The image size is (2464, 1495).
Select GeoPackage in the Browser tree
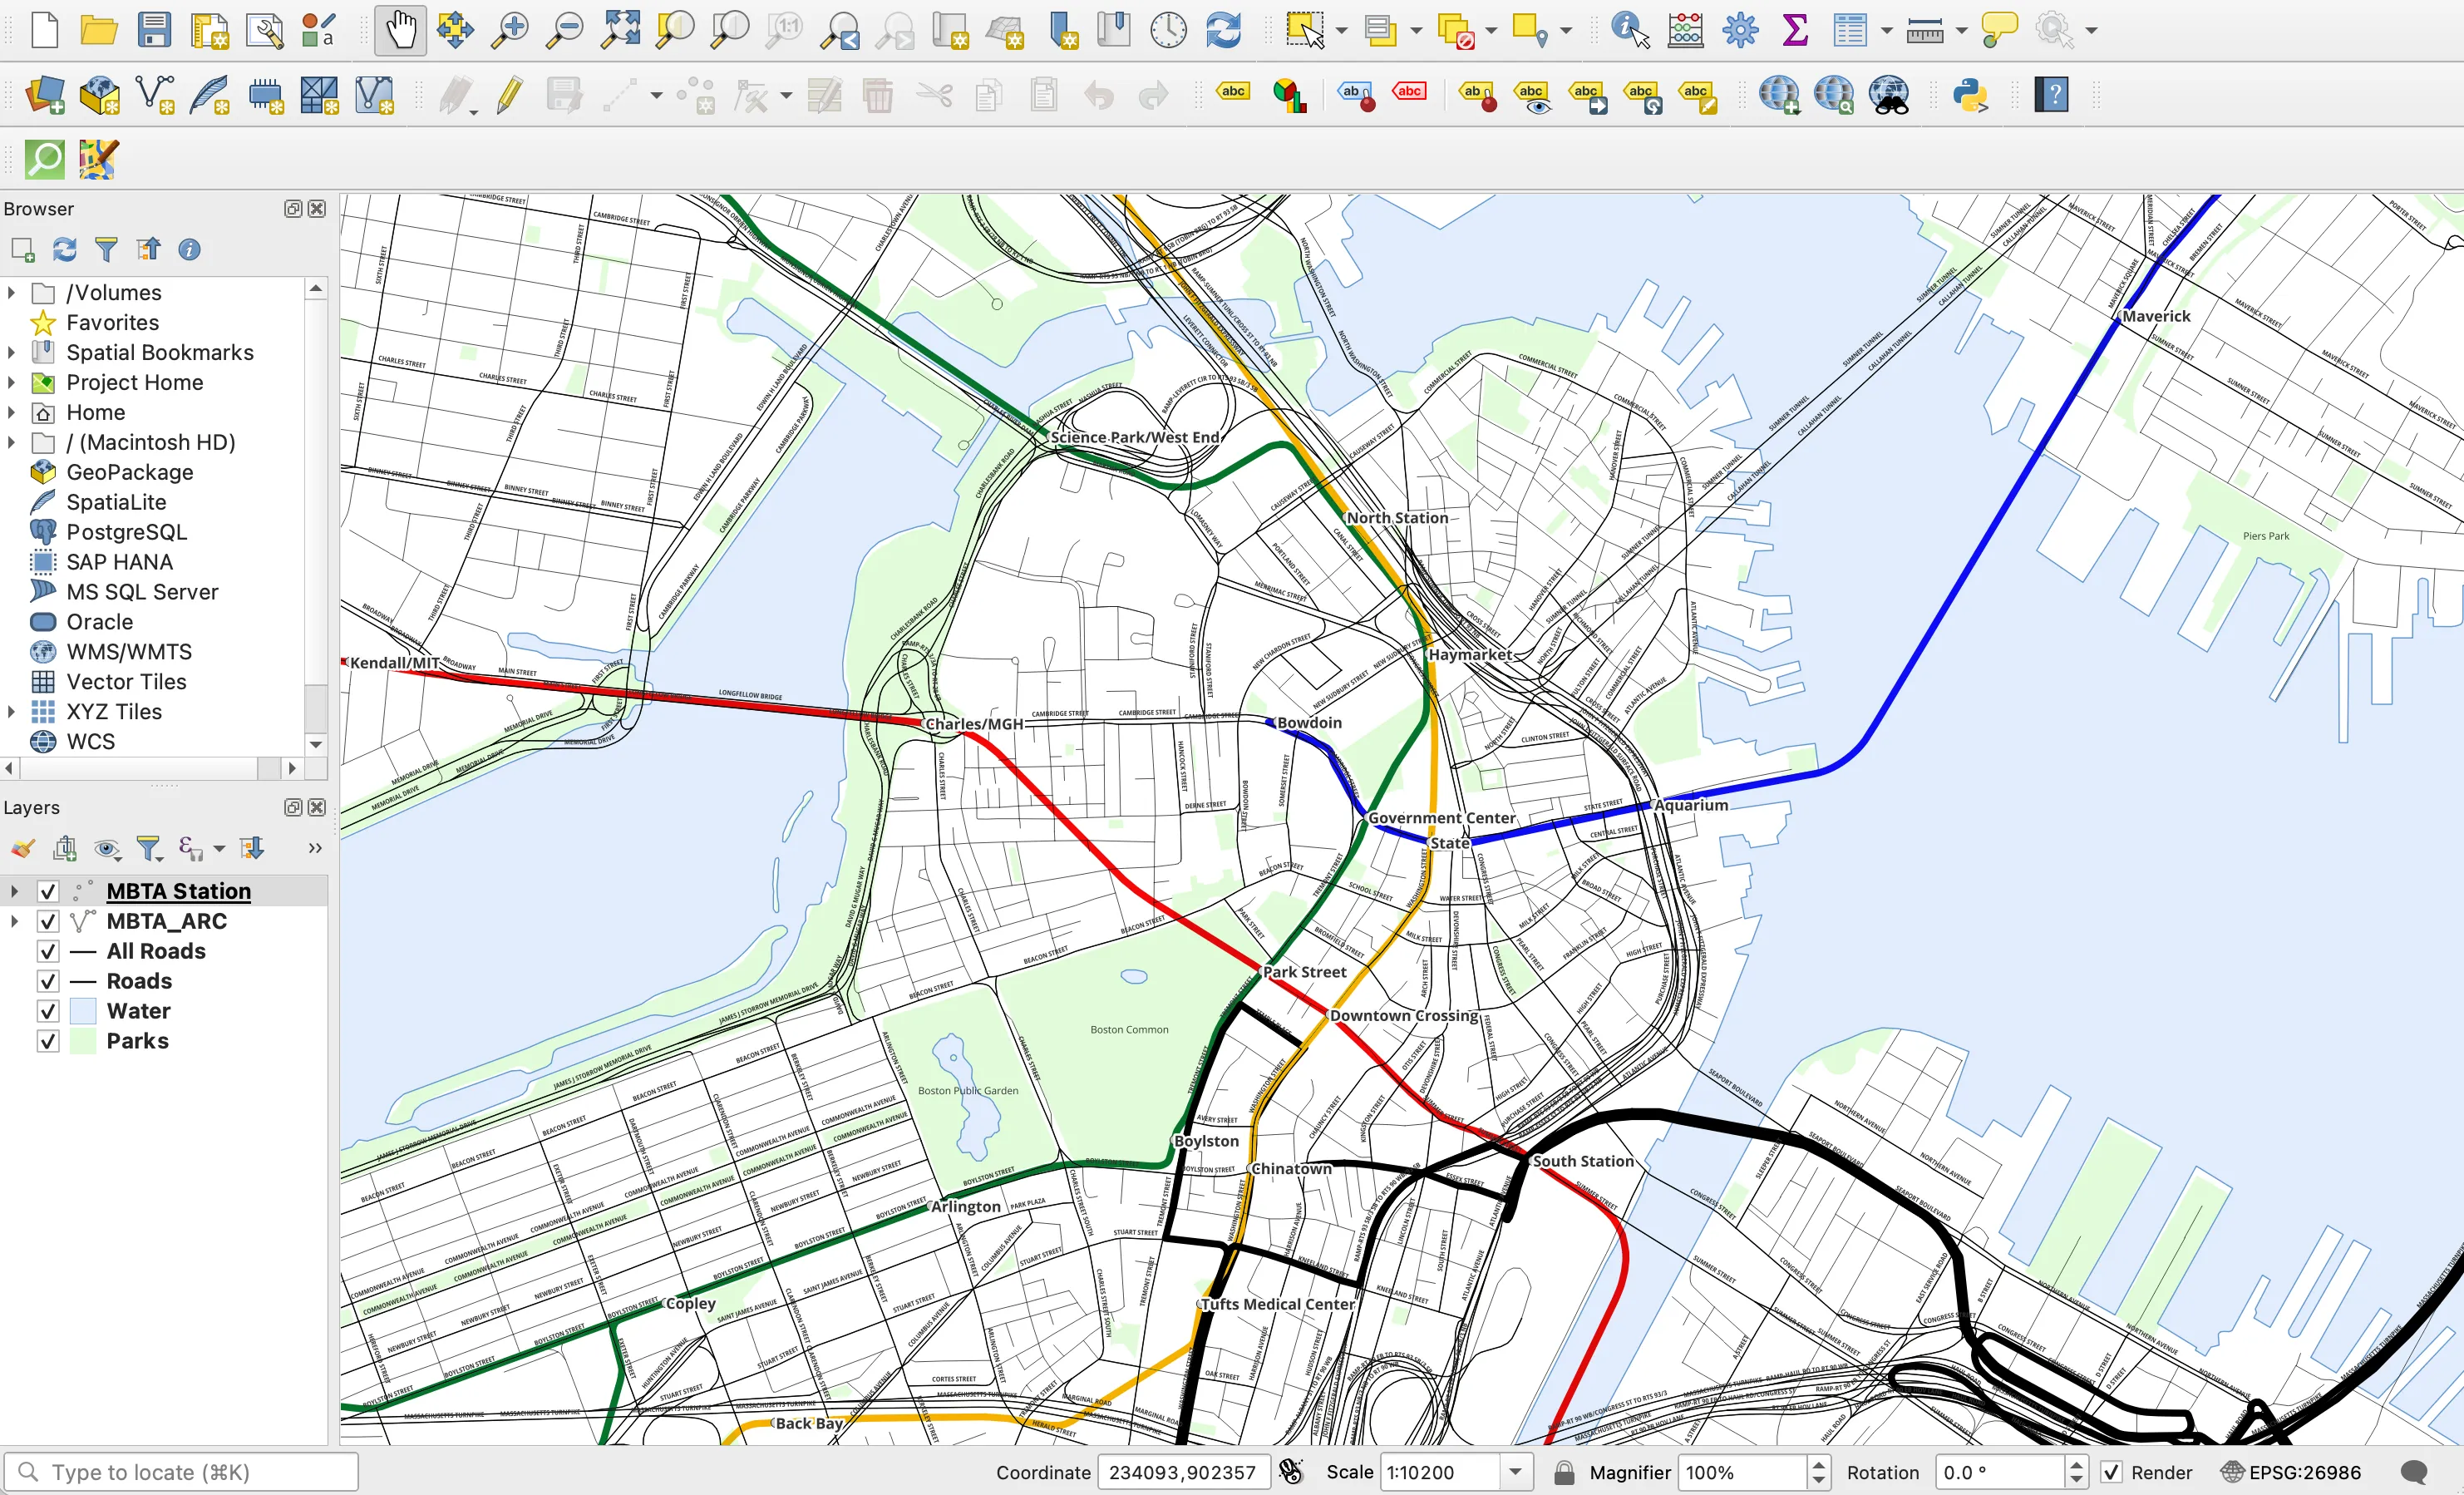(129, 472)
